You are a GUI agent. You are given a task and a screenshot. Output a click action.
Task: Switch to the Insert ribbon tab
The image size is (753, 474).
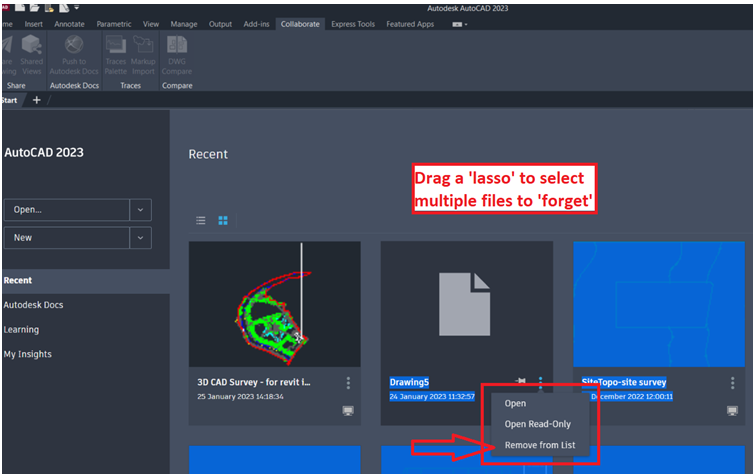click(34, 24)
